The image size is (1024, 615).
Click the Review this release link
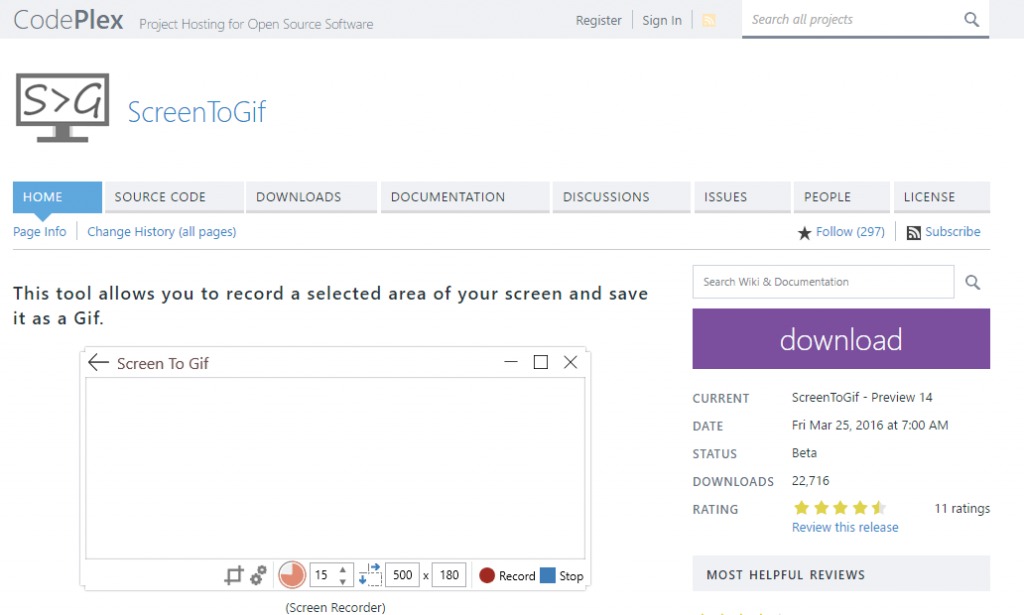point(845,528)
